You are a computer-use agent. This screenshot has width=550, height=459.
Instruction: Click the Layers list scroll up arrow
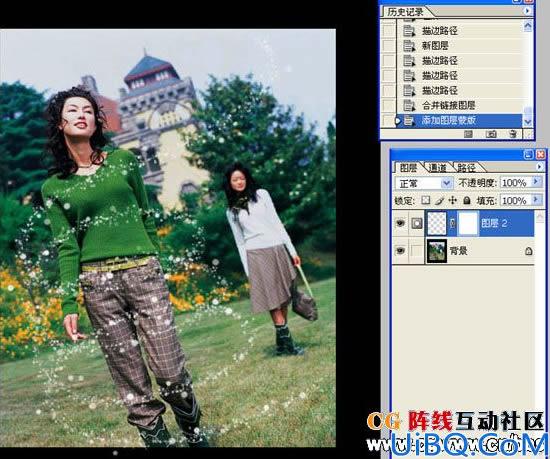[540, 217]
